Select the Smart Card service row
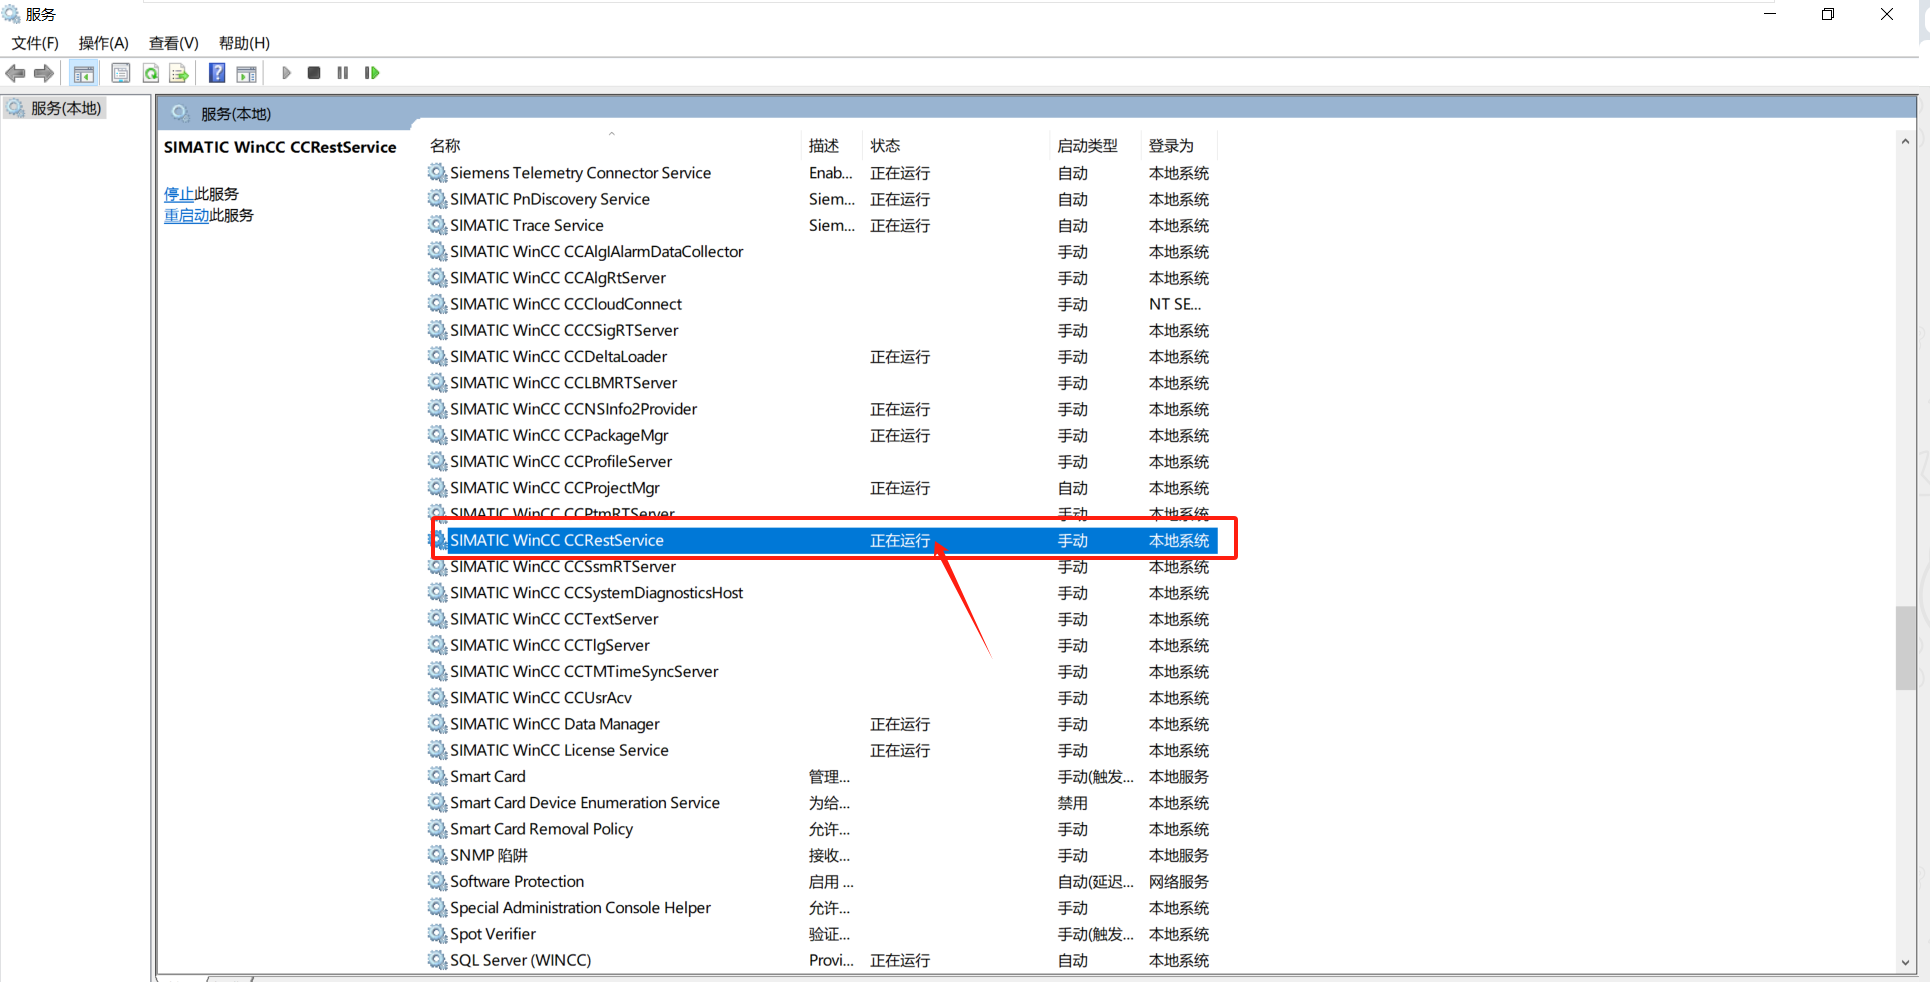The image size is (1930, 982). click(x=821, y=777)
